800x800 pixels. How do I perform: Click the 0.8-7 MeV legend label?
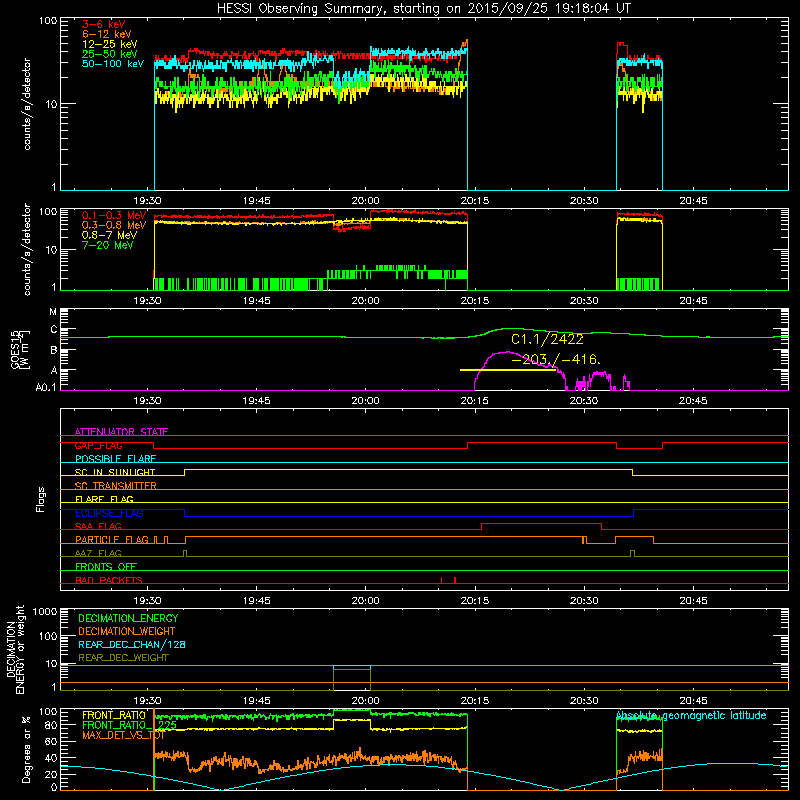click(109, 235)
